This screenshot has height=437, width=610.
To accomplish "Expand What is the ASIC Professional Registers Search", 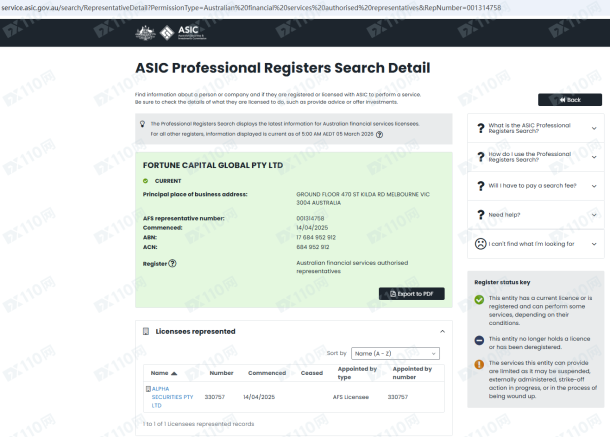I will (536, 128).
